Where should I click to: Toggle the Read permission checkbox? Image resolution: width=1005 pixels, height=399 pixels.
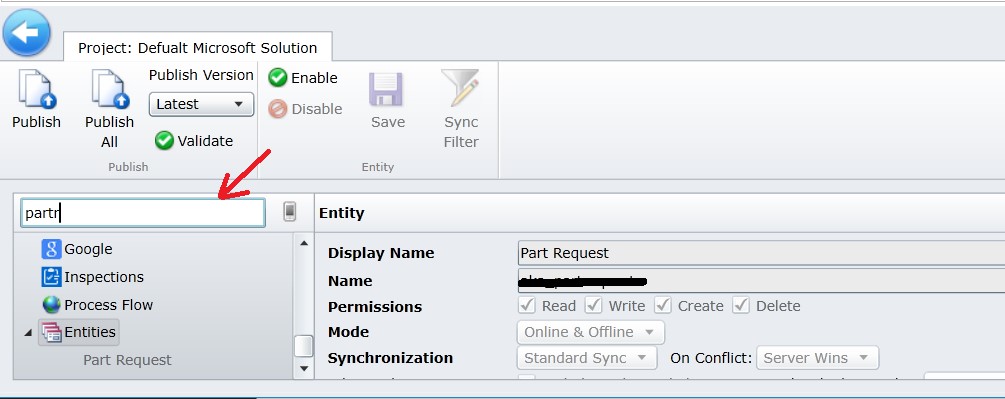(x=527, y=305)
